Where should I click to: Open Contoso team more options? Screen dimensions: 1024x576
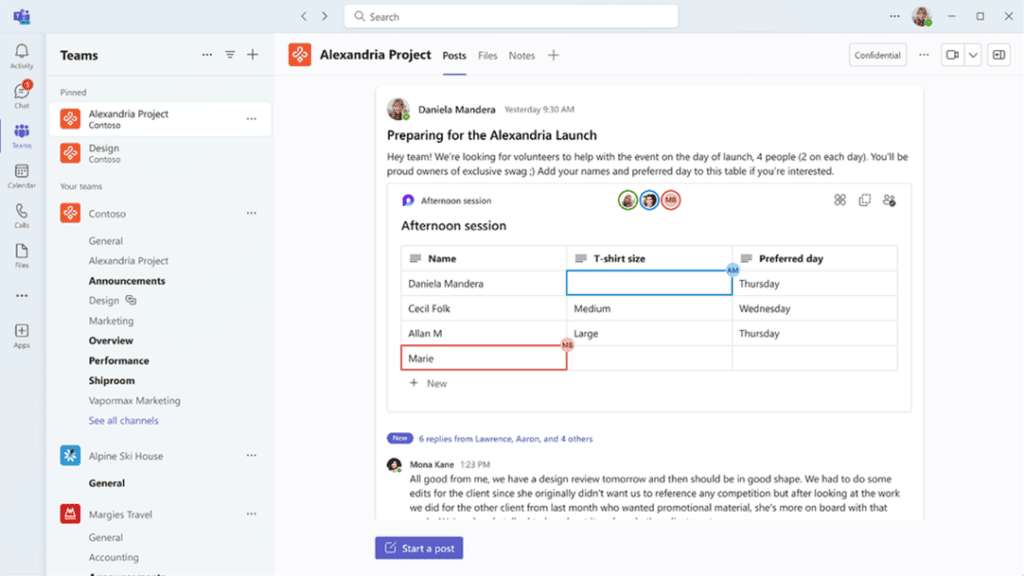pos(251,214)
